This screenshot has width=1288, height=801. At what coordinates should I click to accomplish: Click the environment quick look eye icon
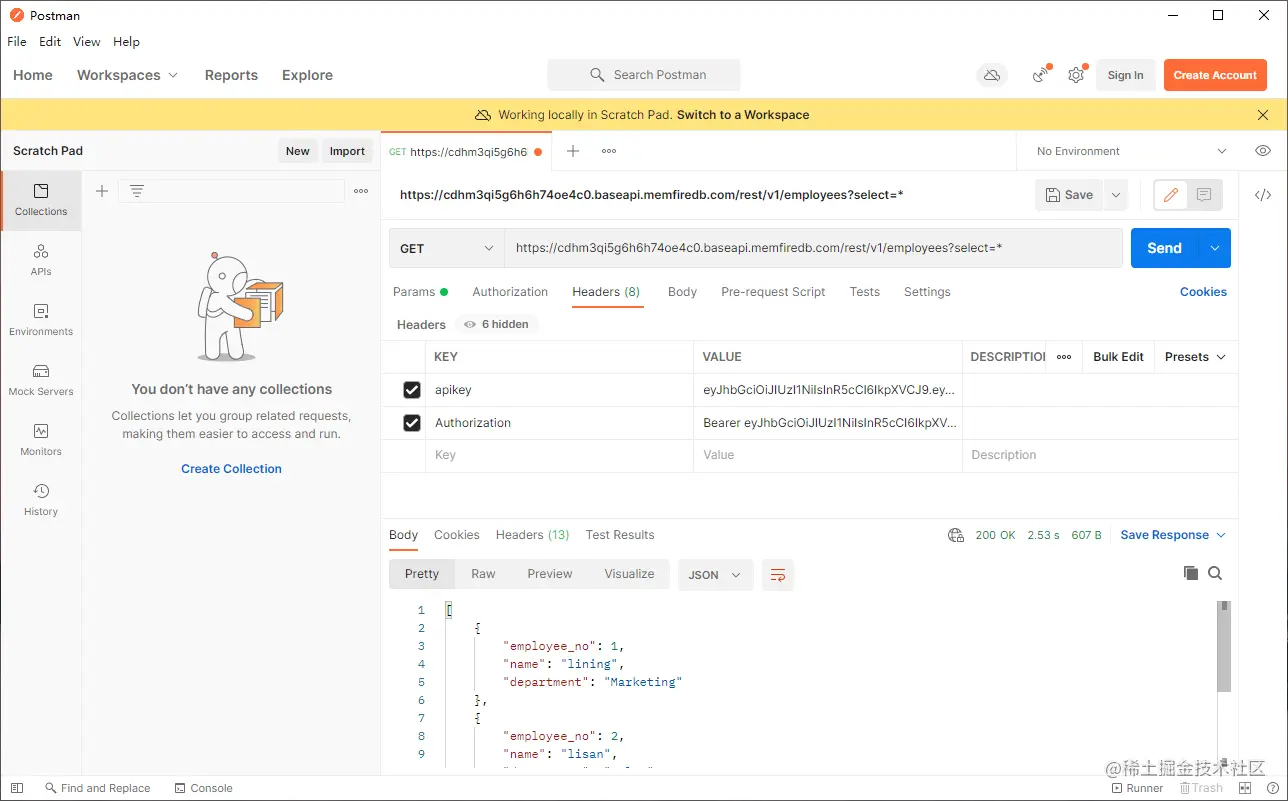(x=1263, y=151)
